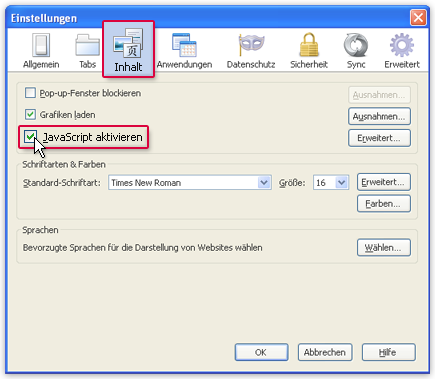Viewport: 435px width, 379px height.
Task: Toggle JavaScript aktivieren checkbox
Action: click(x=30, y=137)
